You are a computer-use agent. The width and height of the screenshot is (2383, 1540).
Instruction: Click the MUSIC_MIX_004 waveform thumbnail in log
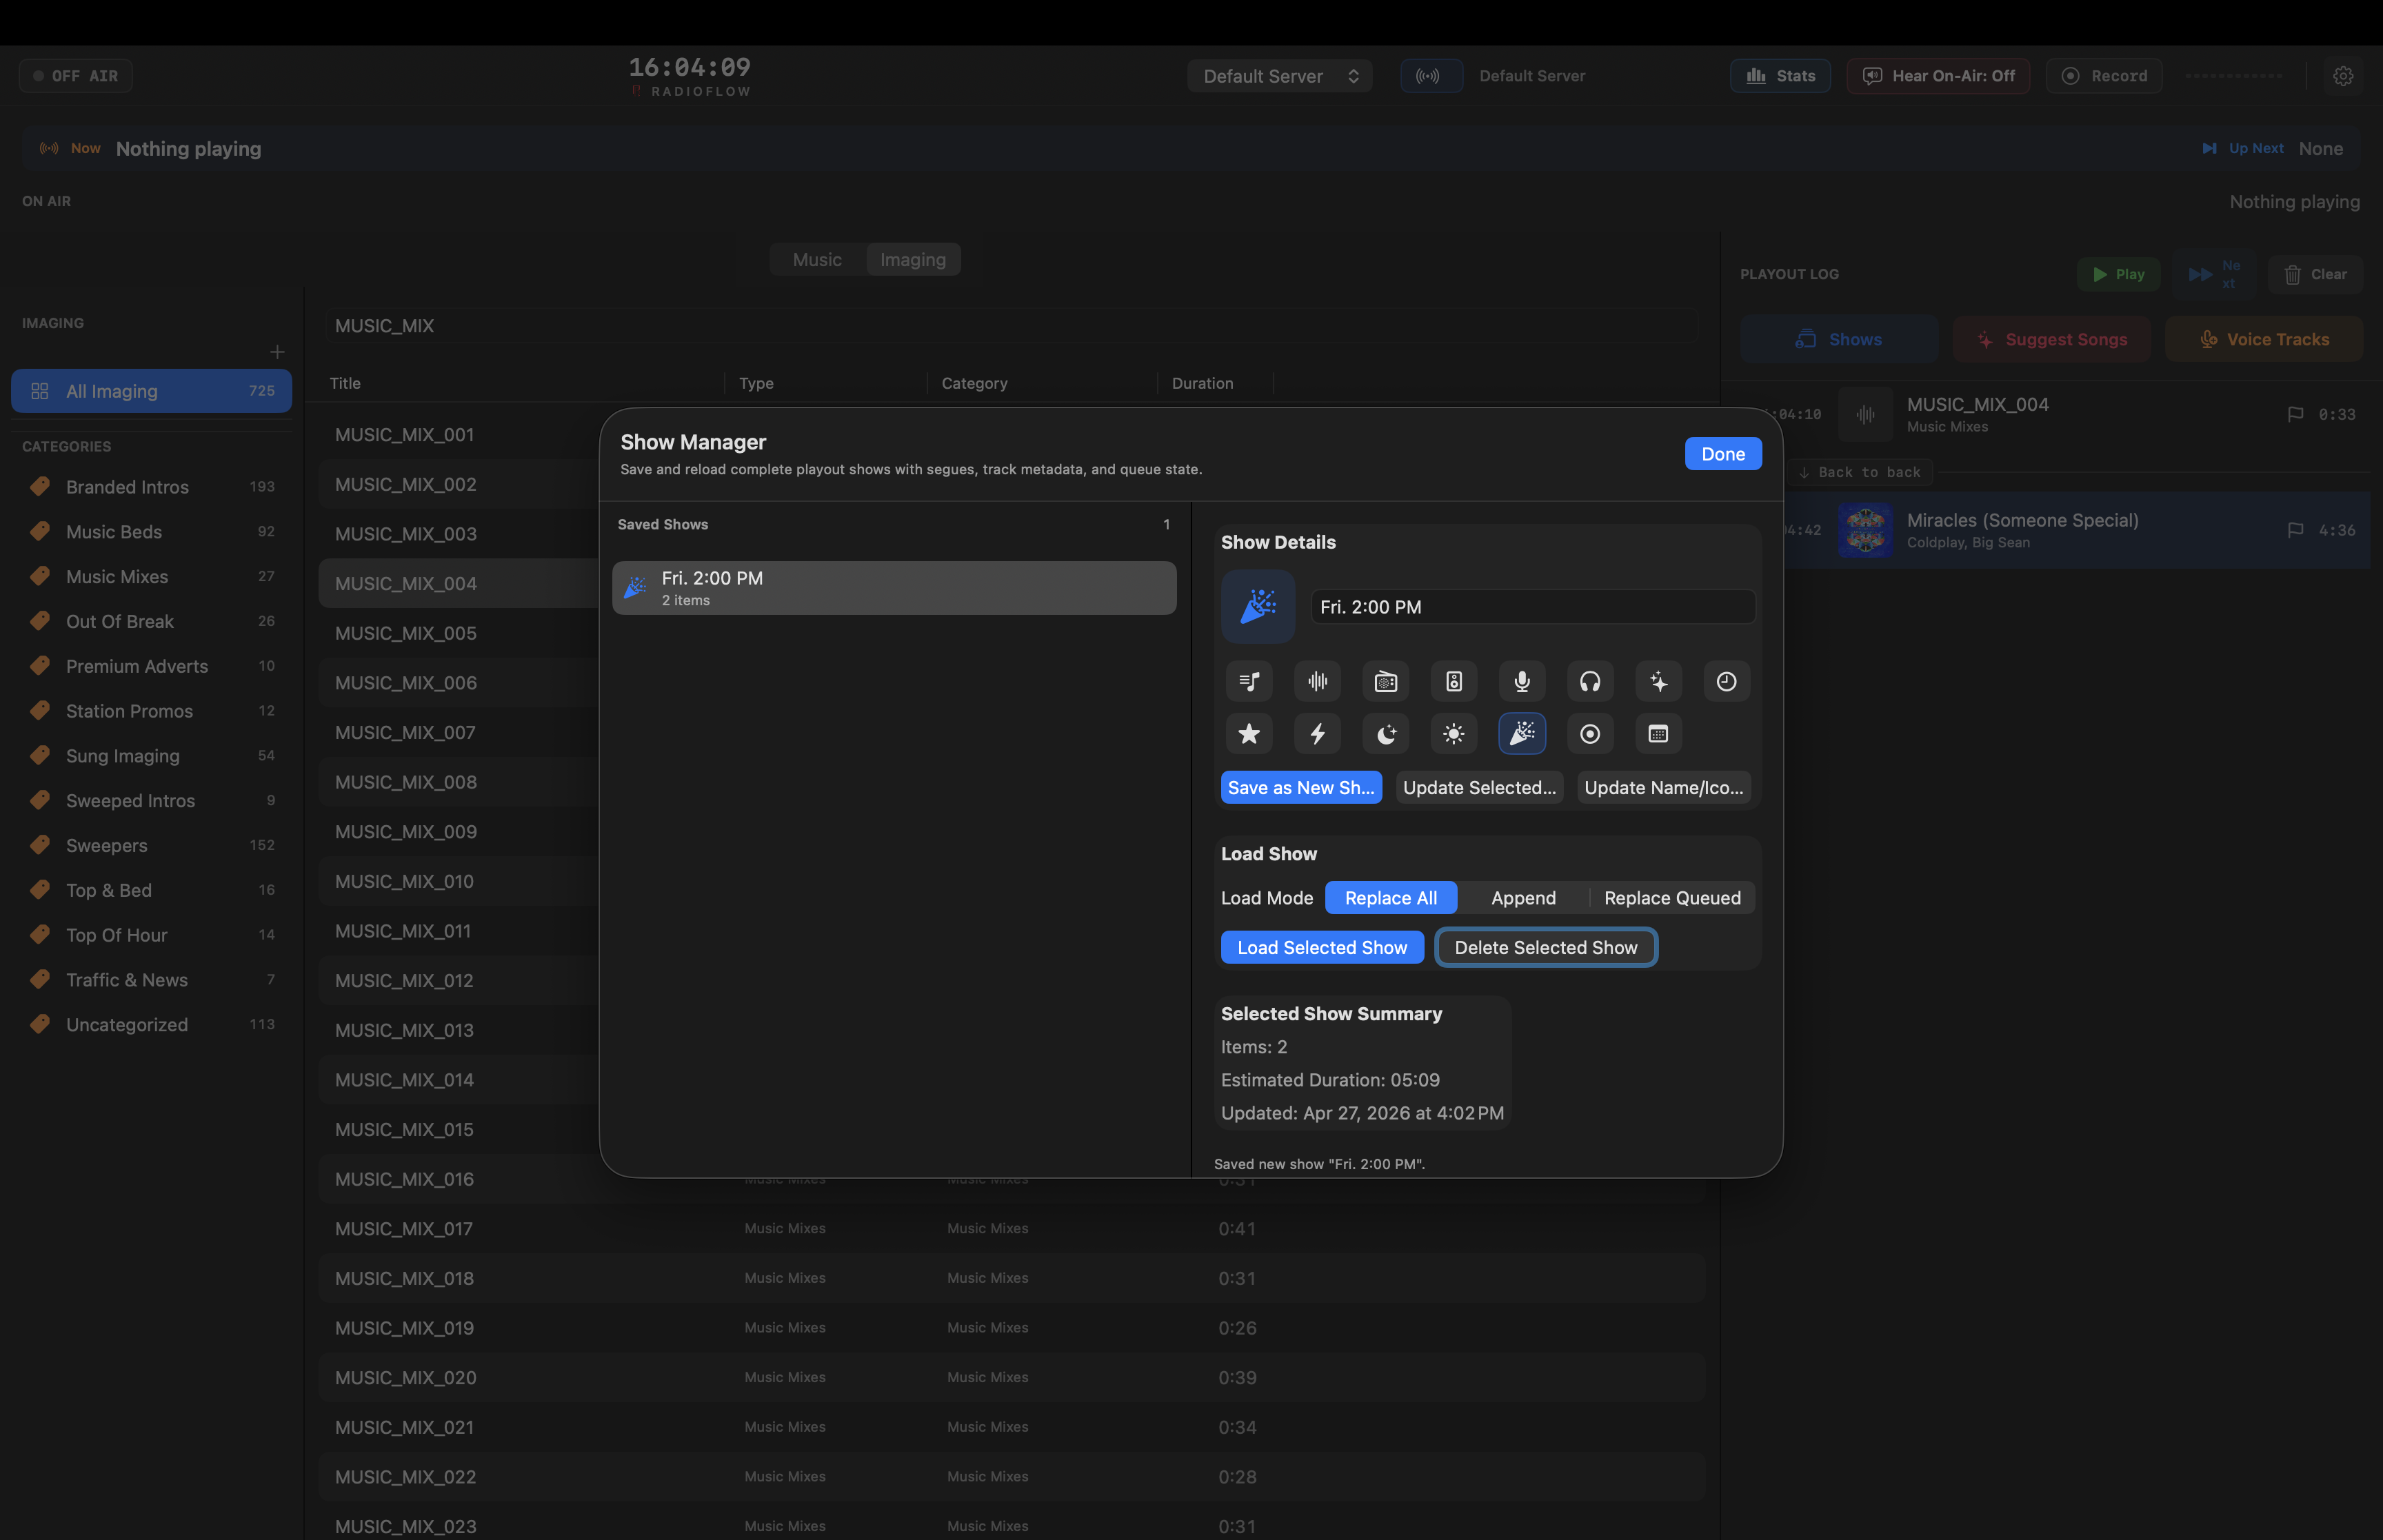[x=1865, y=414]
